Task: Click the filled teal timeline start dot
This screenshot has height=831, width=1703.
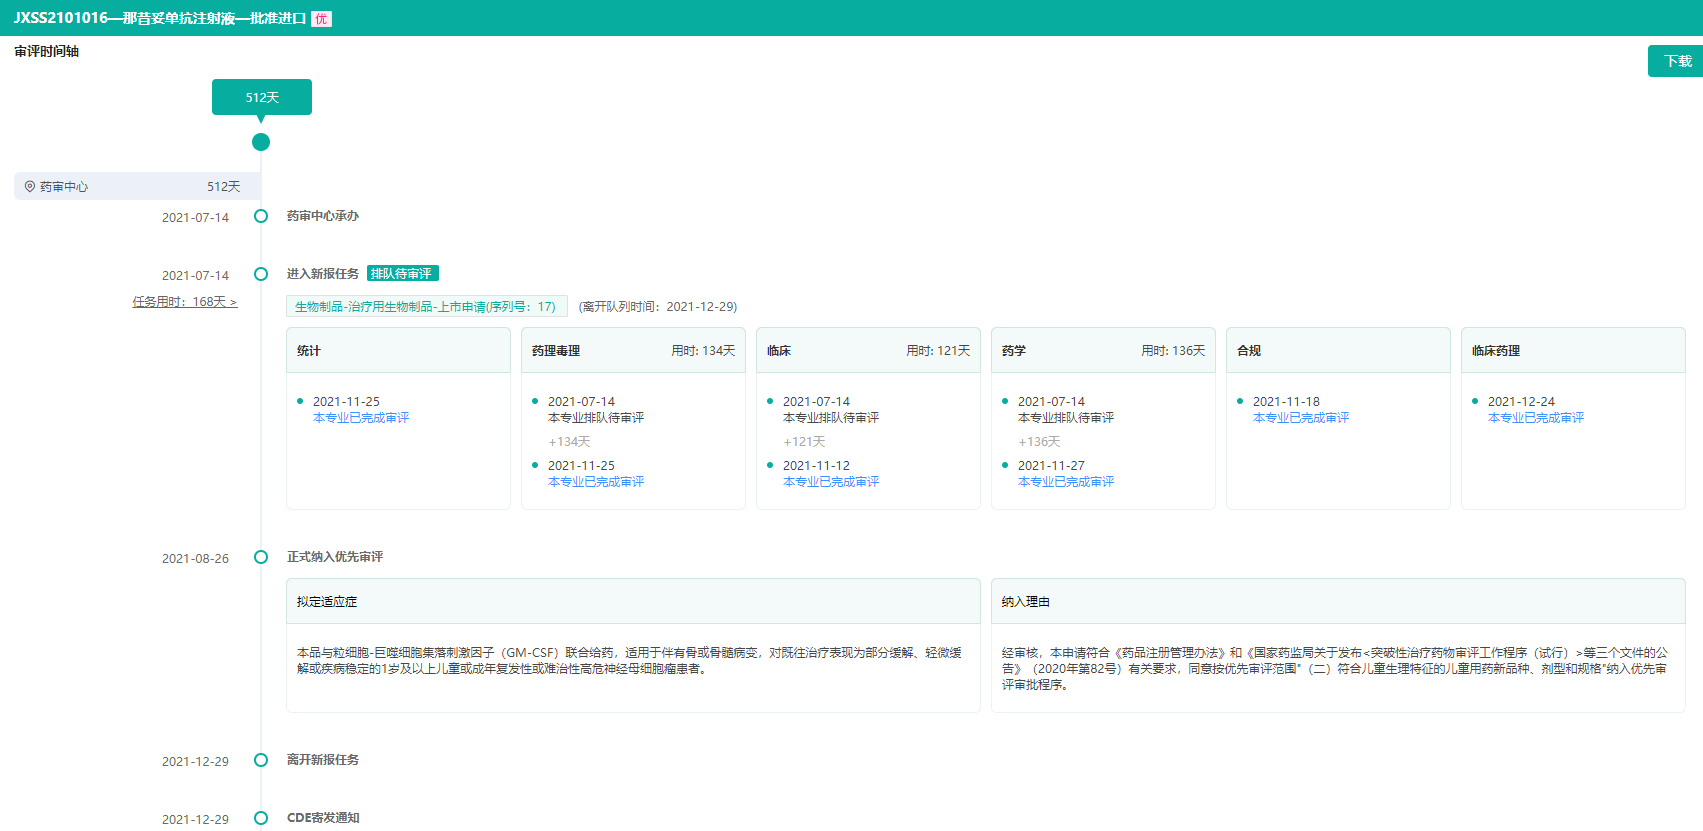Action: click(261, 142)
